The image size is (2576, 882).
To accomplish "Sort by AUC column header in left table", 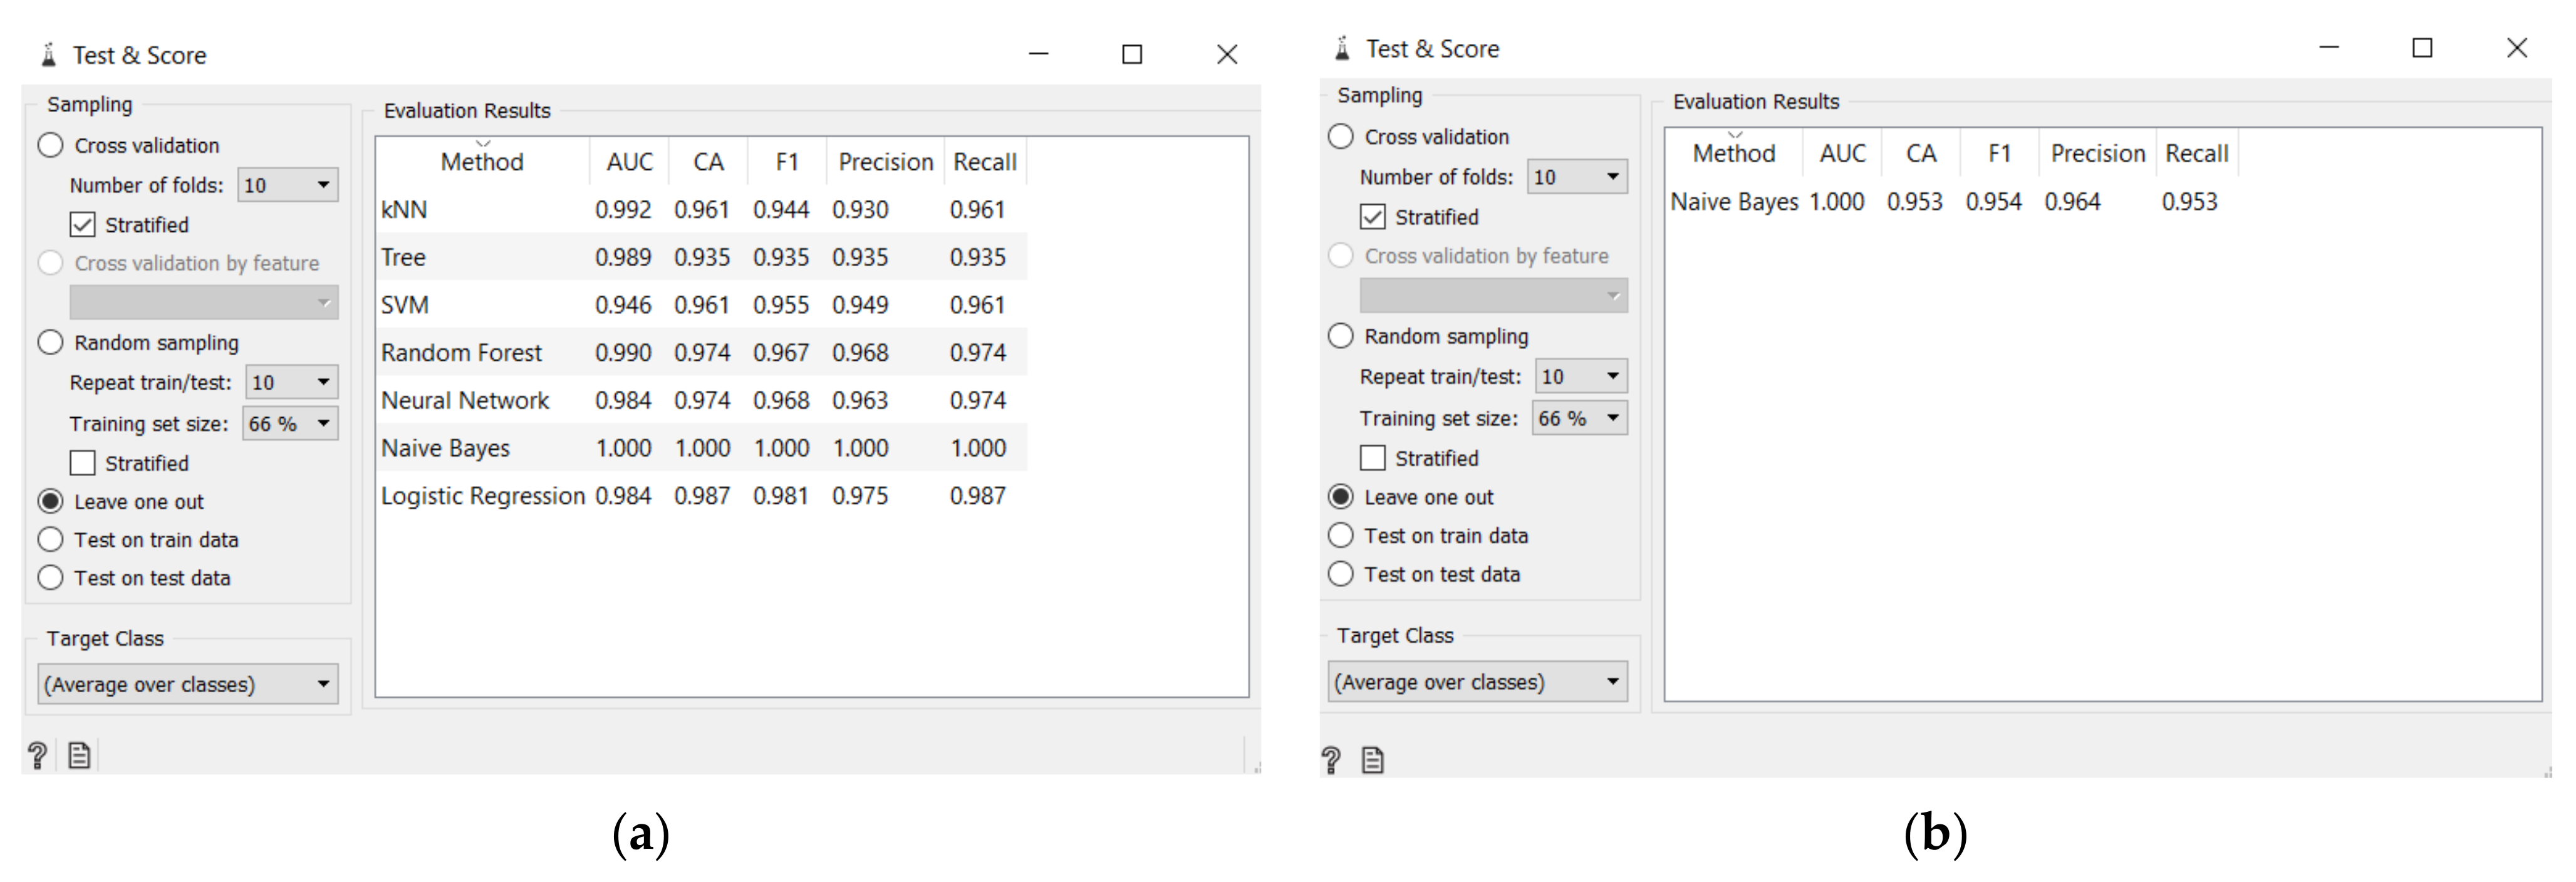I will pos(629,162).
